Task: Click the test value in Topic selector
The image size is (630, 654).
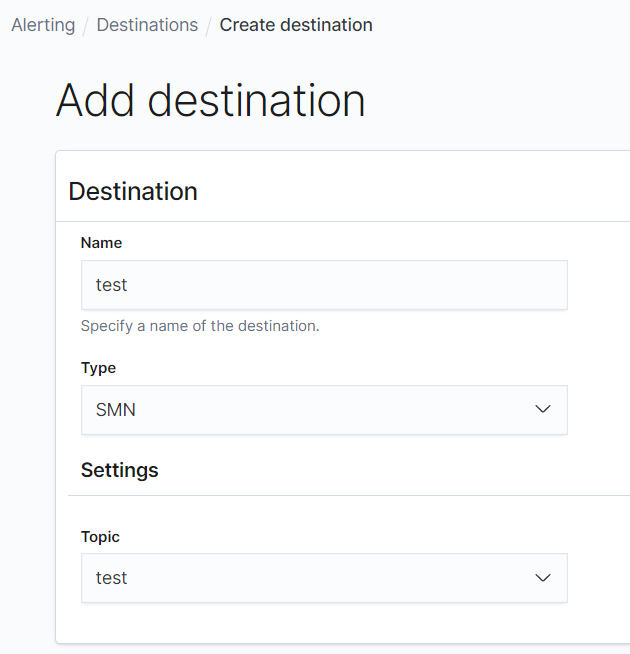Action: (112, 578)
